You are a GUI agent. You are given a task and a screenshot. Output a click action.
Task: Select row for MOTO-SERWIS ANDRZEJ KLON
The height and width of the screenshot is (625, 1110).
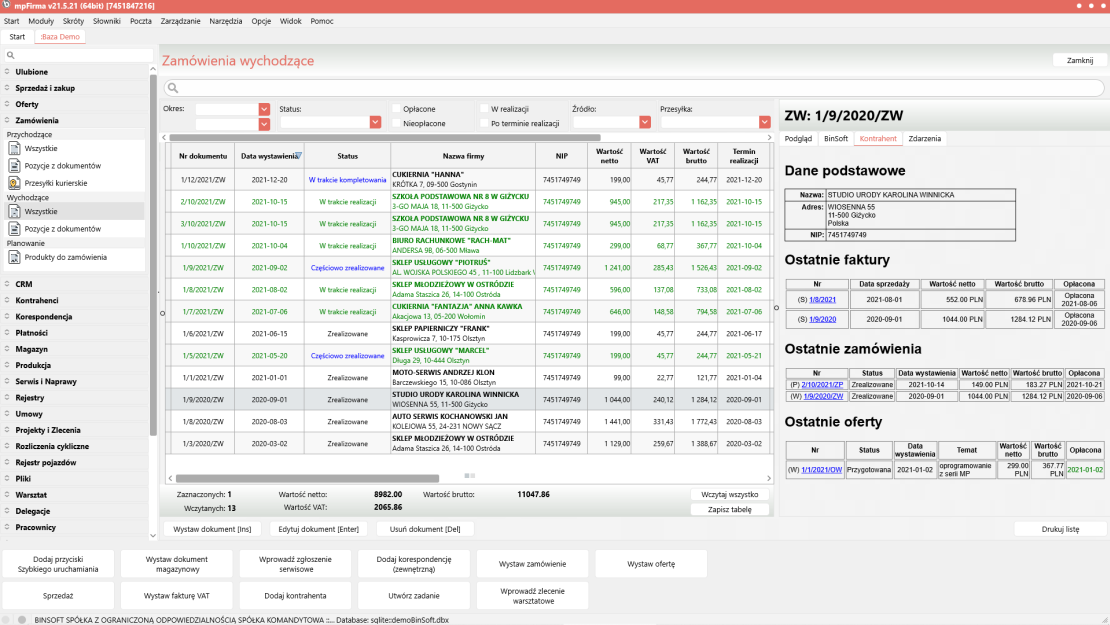point(469,377)
